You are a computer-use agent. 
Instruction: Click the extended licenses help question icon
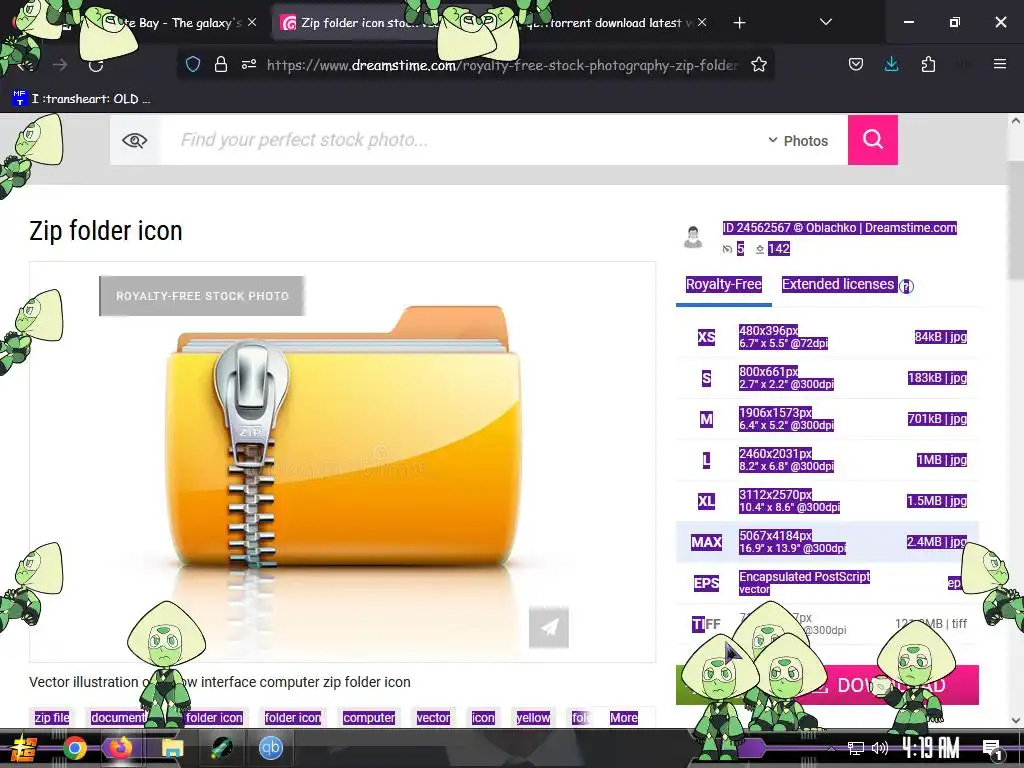click(906, 286)
